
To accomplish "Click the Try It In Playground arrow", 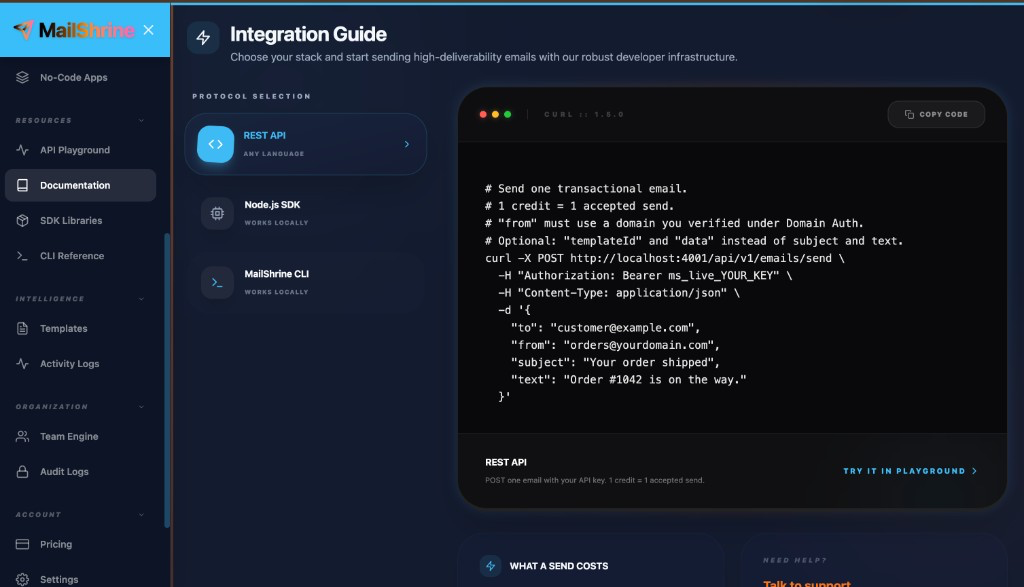I will click(x=974, y=471).
